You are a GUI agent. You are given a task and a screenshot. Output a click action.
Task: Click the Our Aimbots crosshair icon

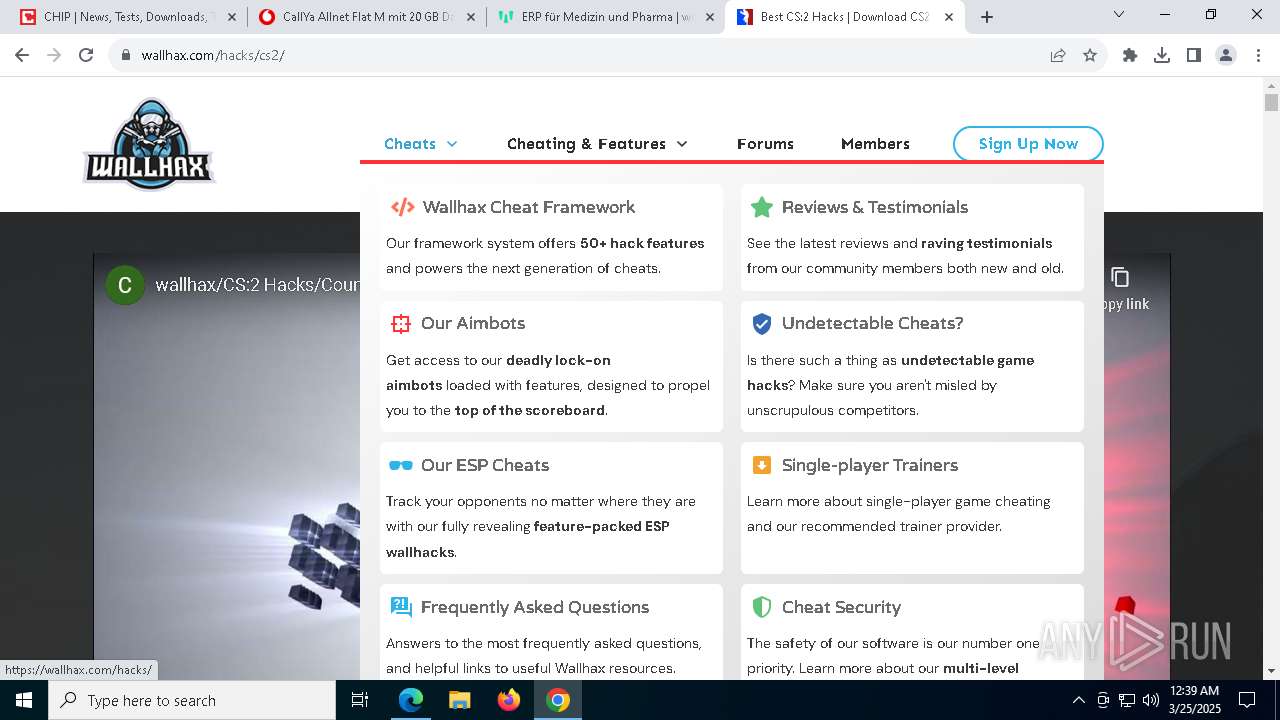(x=401, y=323)
